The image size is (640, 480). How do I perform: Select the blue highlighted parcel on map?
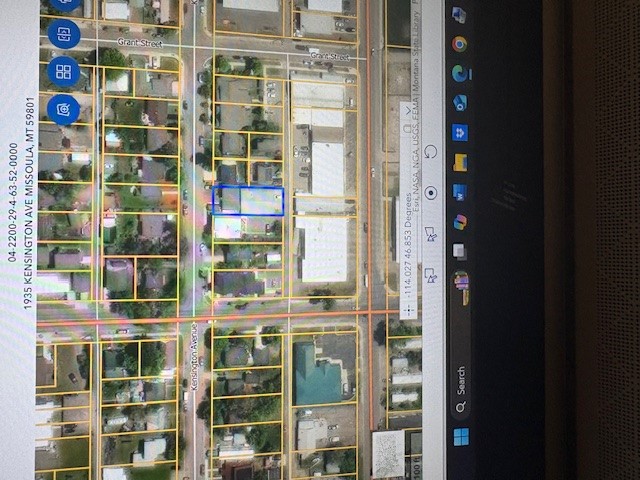tap(247, 201)
